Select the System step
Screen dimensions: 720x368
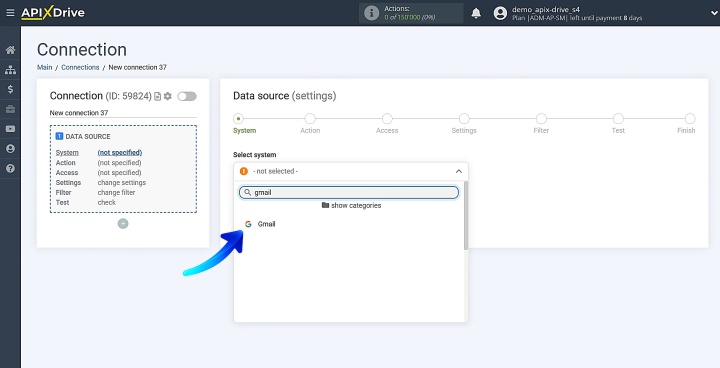(238, 119)
